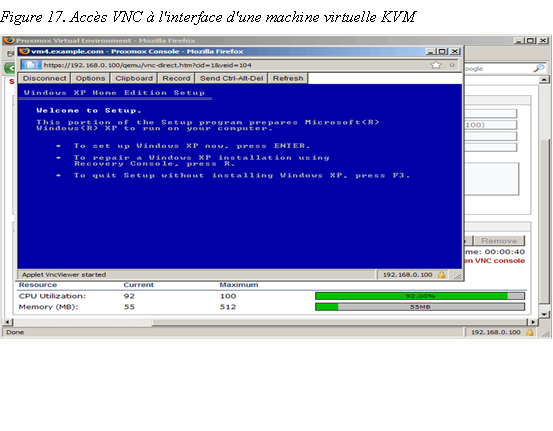Image resolution: width=553 pixels, height=431 pixels.
Task: Click the Disconnect button in VNC console
Action: [44, 78]
